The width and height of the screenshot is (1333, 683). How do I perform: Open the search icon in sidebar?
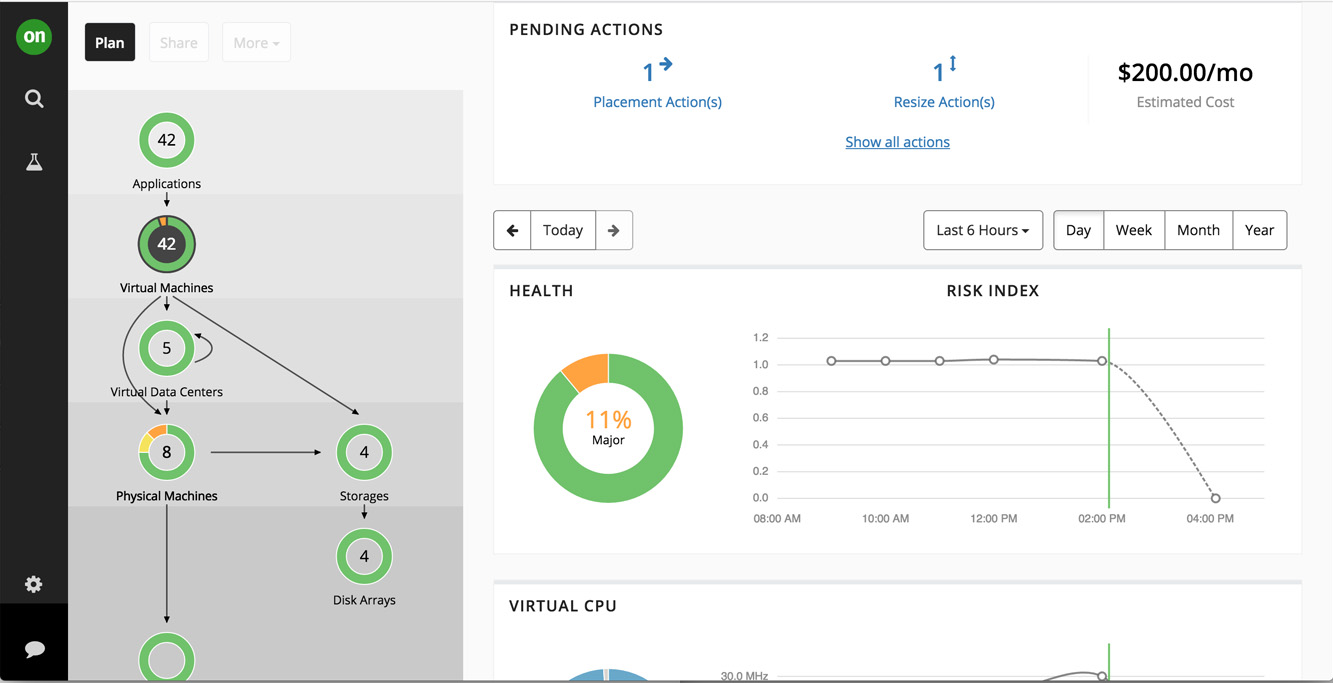click(34, 98)
